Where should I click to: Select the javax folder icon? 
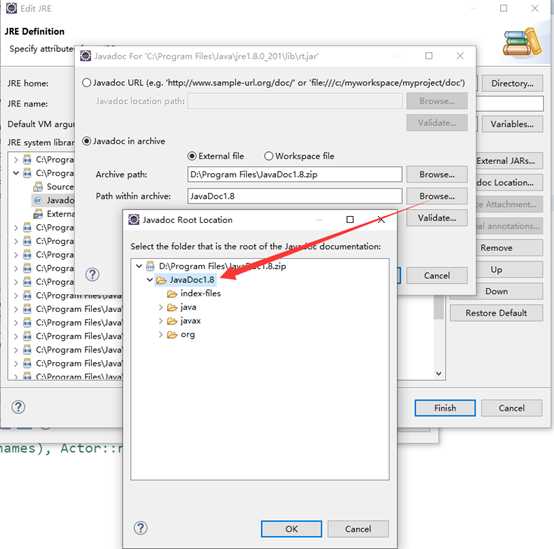pyautogui.click(x=172, y=321)
